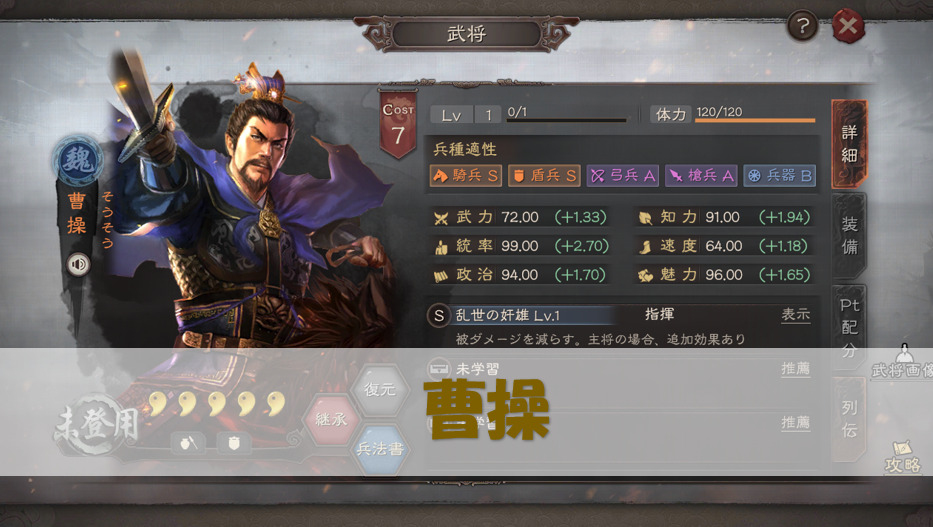This screenshot has width=933, height=527.
Task: Tap the 魏 faction emblem
Action: (77, 159)
